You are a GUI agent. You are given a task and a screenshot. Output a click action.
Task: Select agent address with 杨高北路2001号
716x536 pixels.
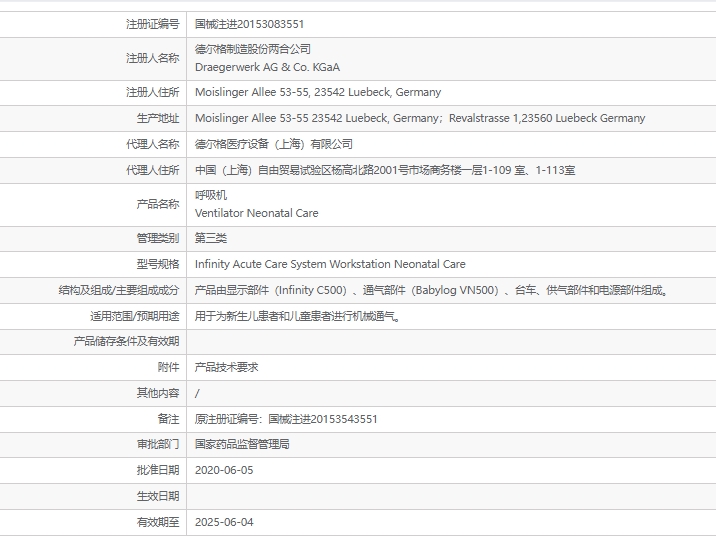pyautogui.click(x=385, y=170)
